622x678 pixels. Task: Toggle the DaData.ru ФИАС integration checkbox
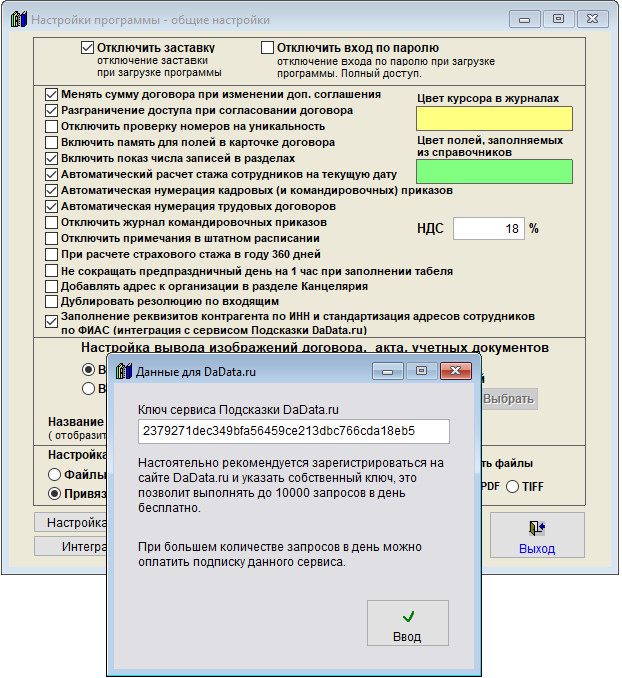[51, 322]
